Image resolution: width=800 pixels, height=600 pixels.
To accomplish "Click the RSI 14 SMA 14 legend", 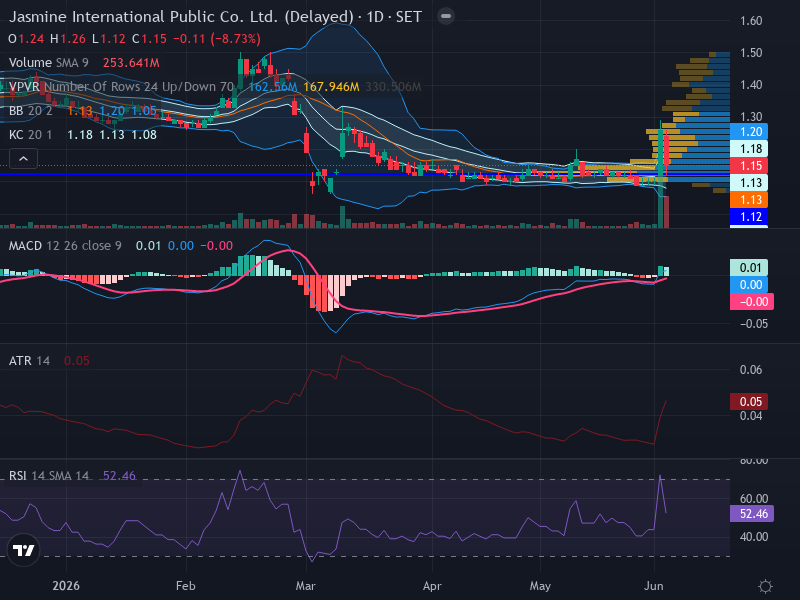I will (48, 476).
